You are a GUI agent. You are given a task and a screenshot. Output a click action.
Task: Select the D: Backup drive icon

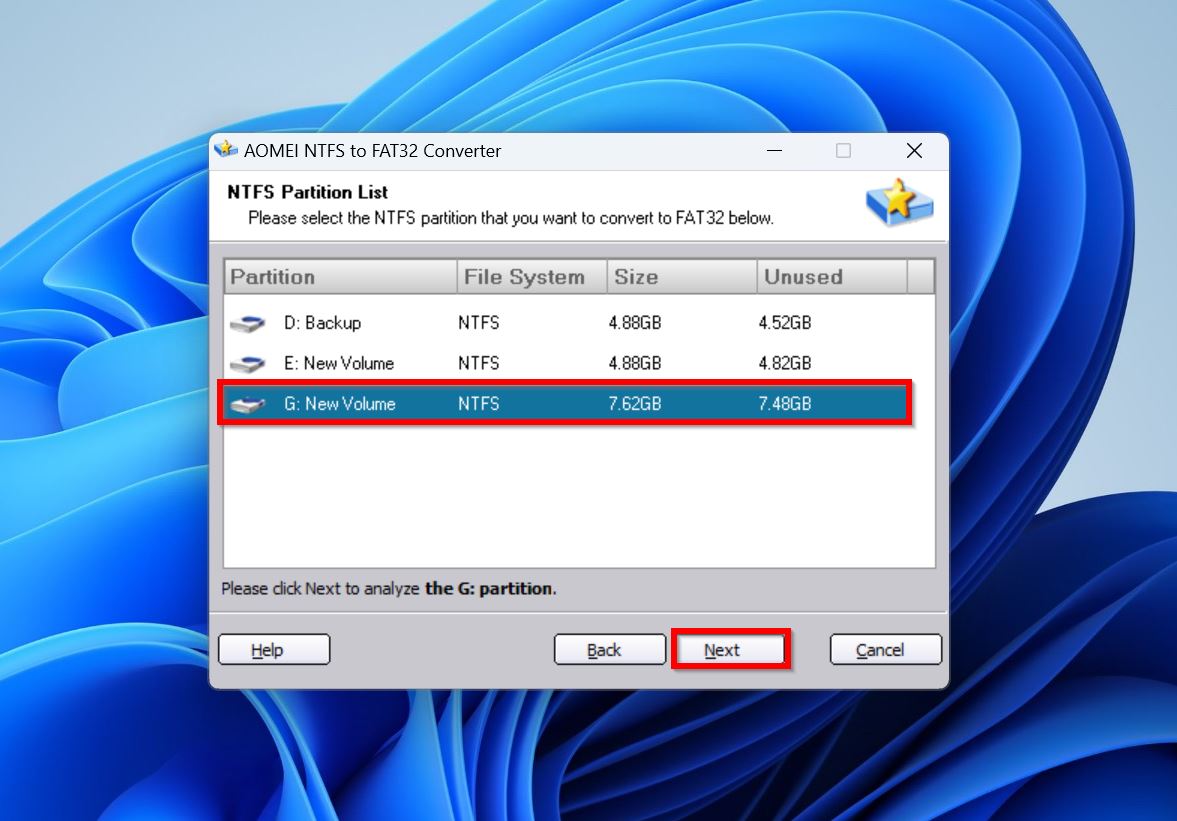coord(248,323)
